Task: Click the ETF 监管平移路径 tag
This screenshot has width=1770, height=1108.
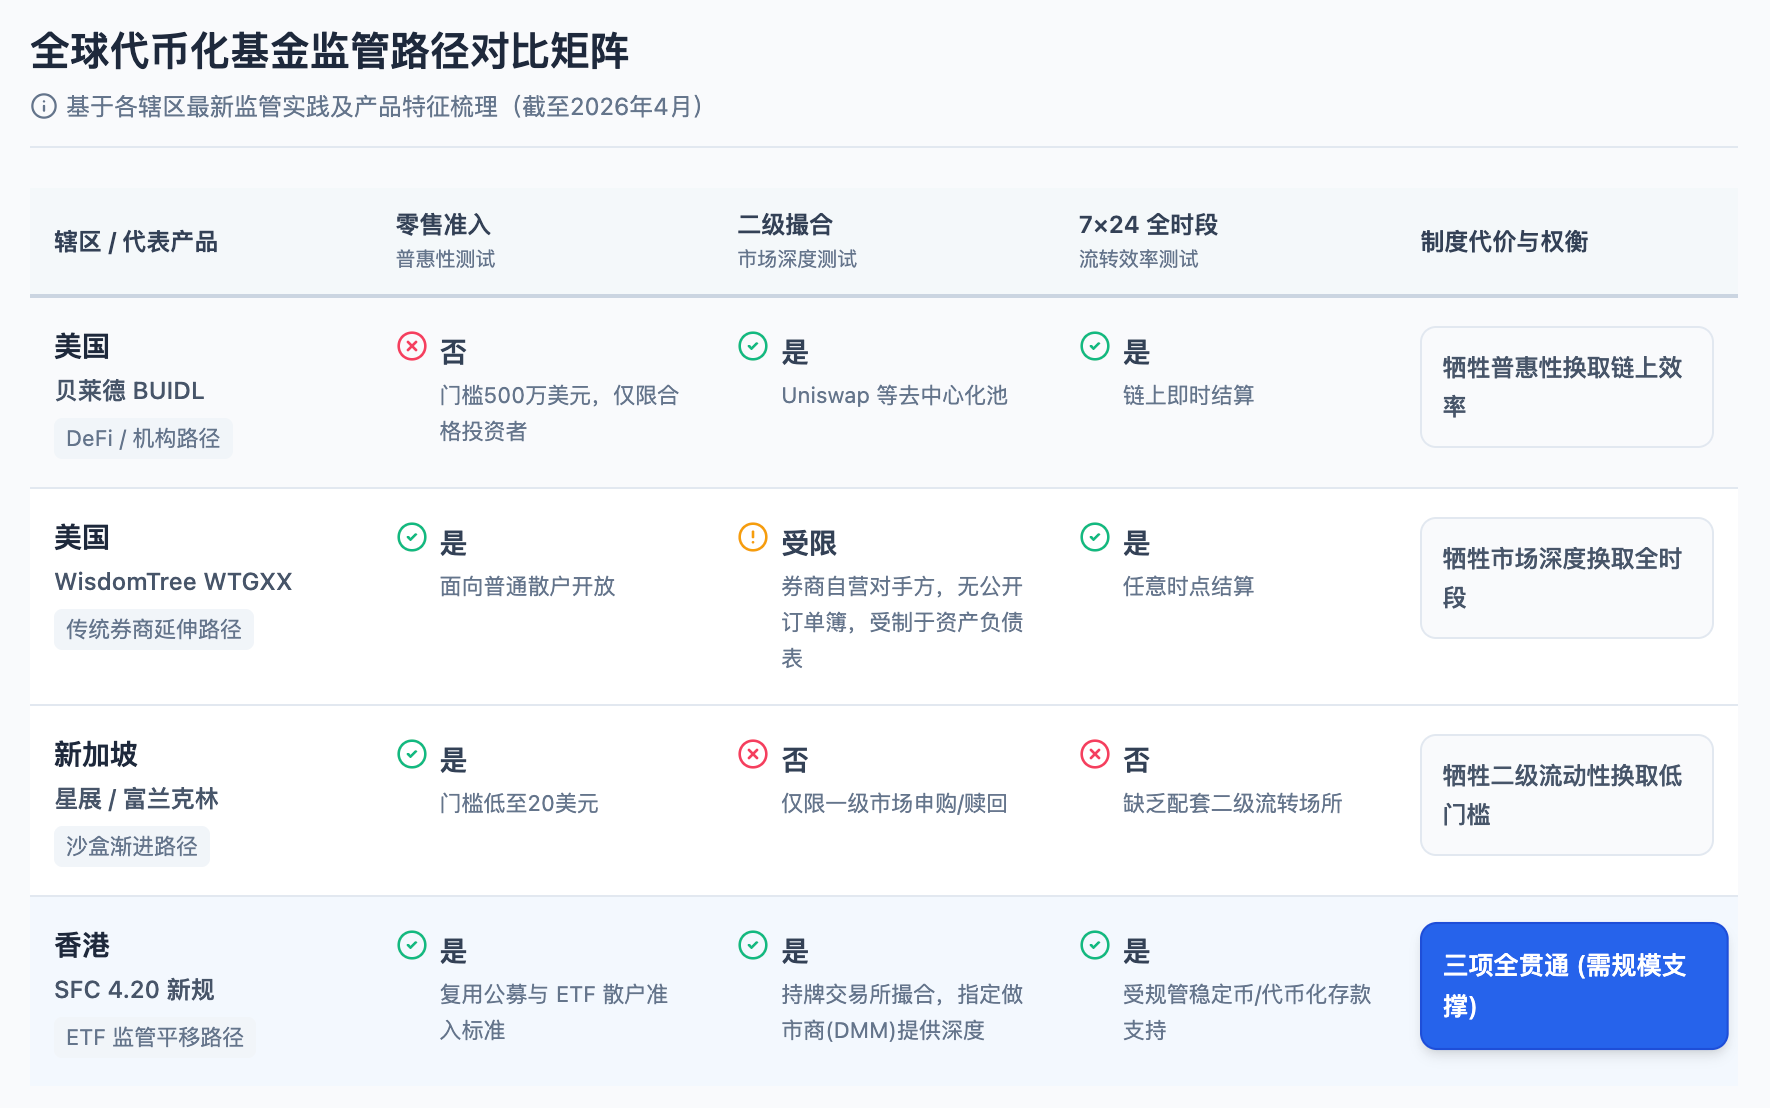Action: coord(155,1037)
